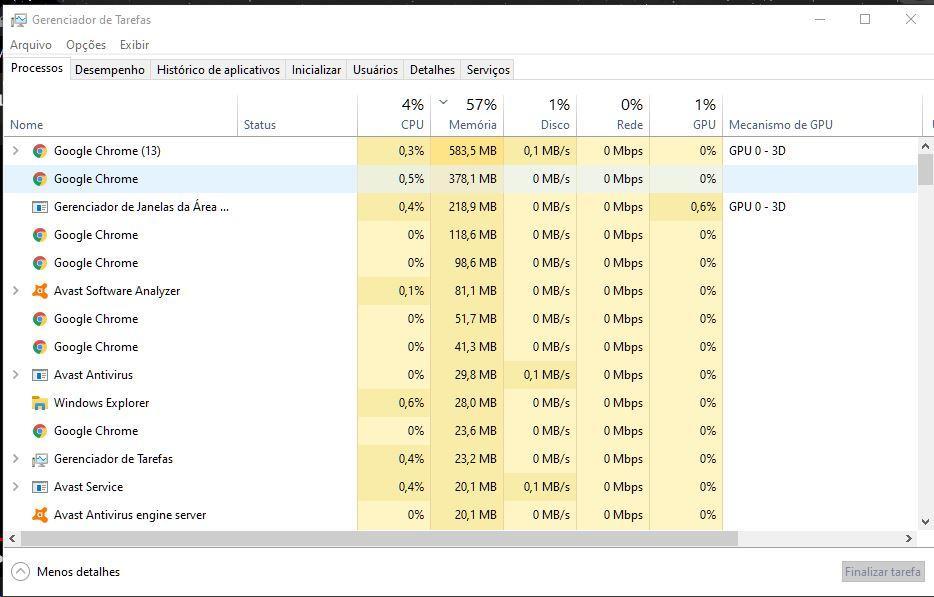Open the Arquivo menu
The height and width of the screenshot is (597, 934).
(x=31, y=45)
